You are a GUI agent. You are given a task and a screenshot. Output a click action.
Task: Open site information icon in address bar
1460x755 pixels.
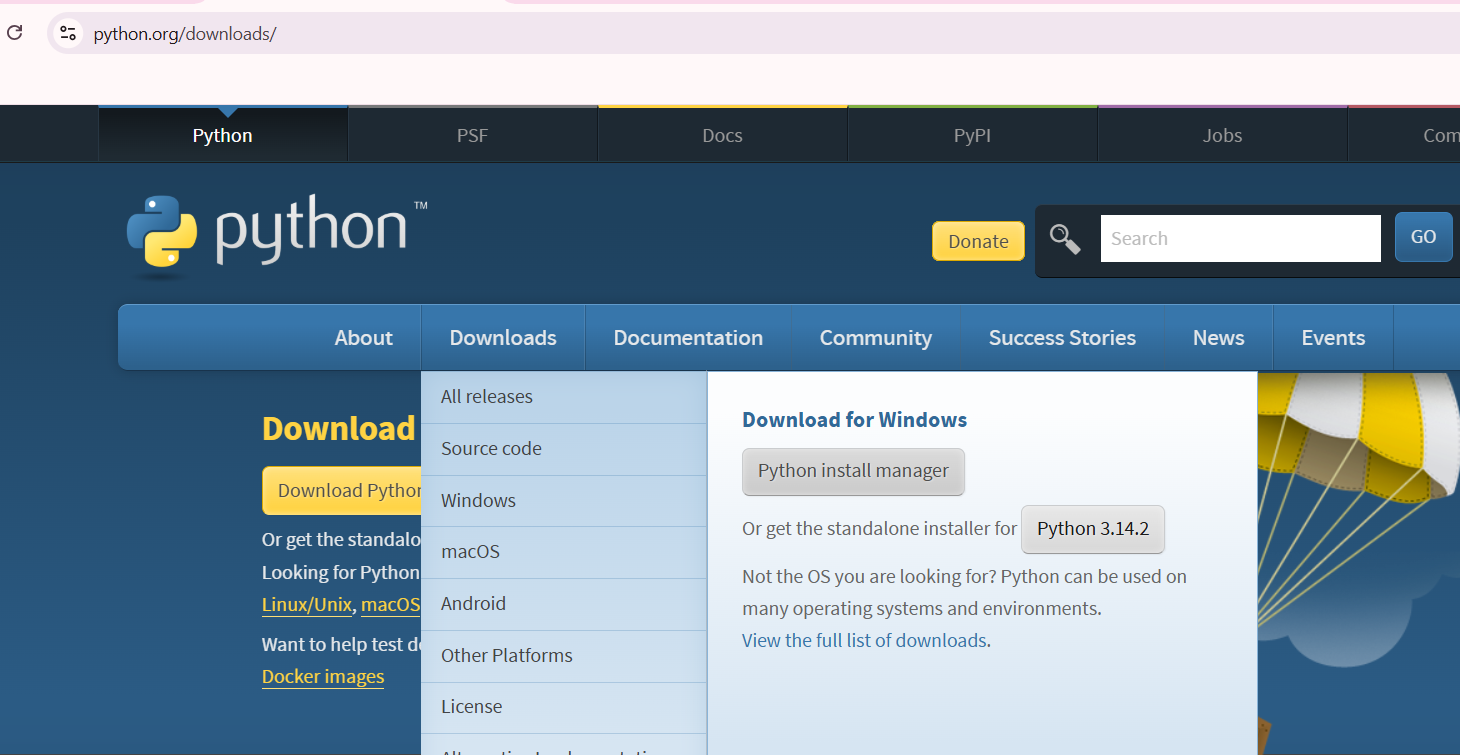point(68,33)
